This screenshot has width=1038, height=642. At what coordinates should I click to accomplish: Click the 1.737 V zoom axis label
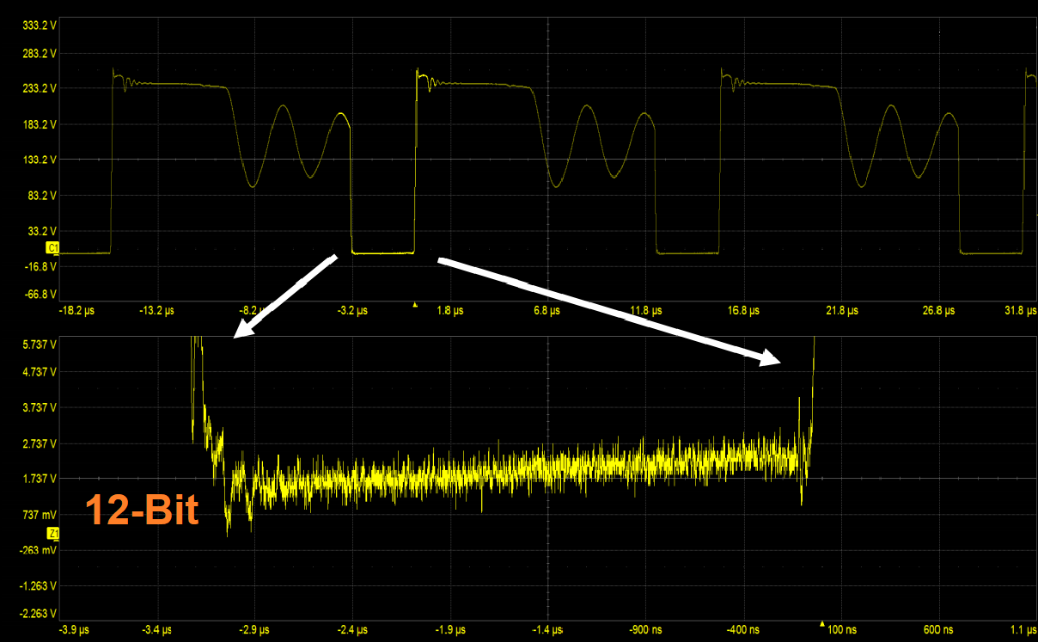click(39, 479)
